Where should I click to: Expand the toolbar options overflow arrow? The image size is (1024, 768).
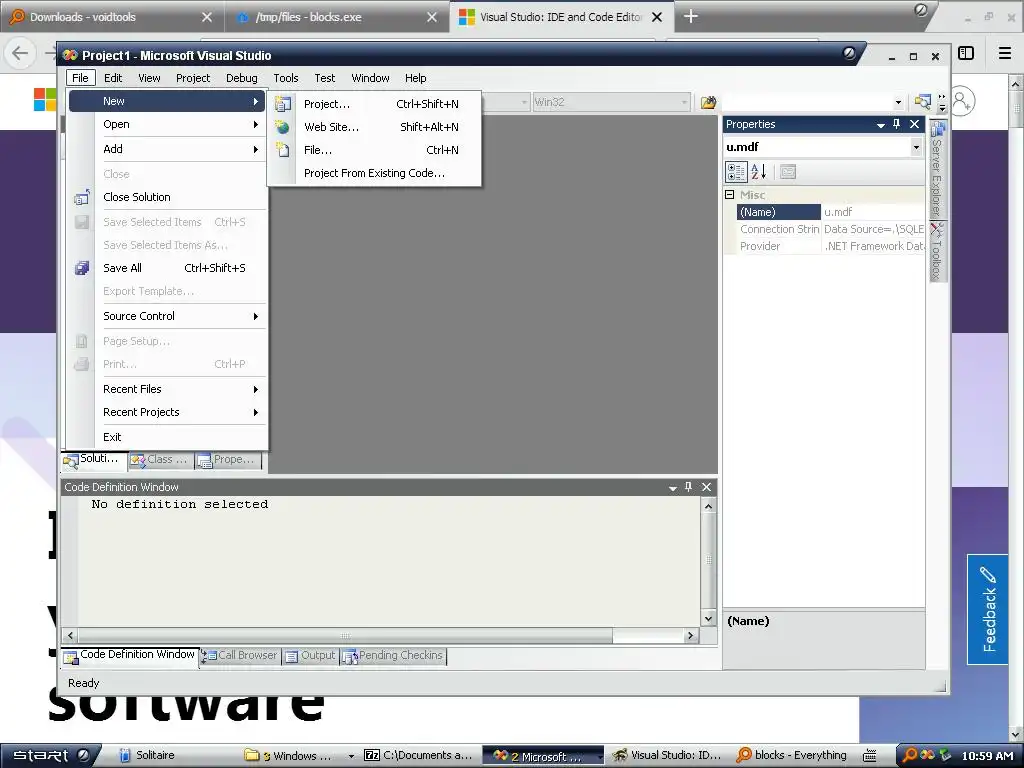pyautogui.click(x=942, y=103)
